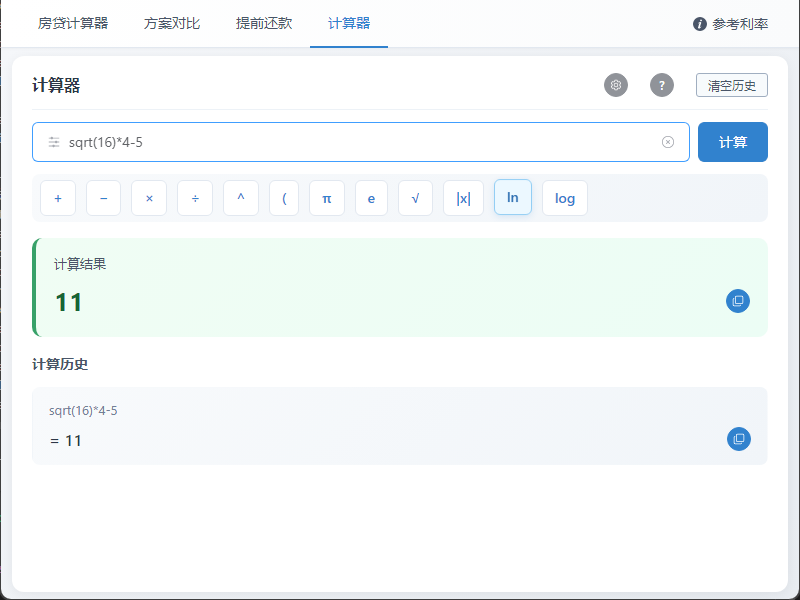The height and width of the screenshot is (600, 800).
Task: Switch to the 房贷计算器 tab
Action: [73, 23]
